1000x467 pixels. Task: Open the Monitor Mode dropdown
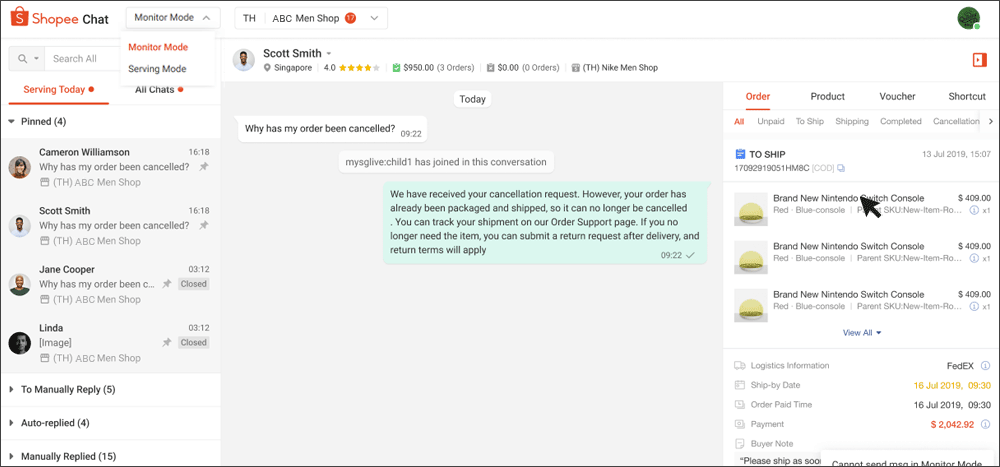pyautogui.click(x=173, y=18)
